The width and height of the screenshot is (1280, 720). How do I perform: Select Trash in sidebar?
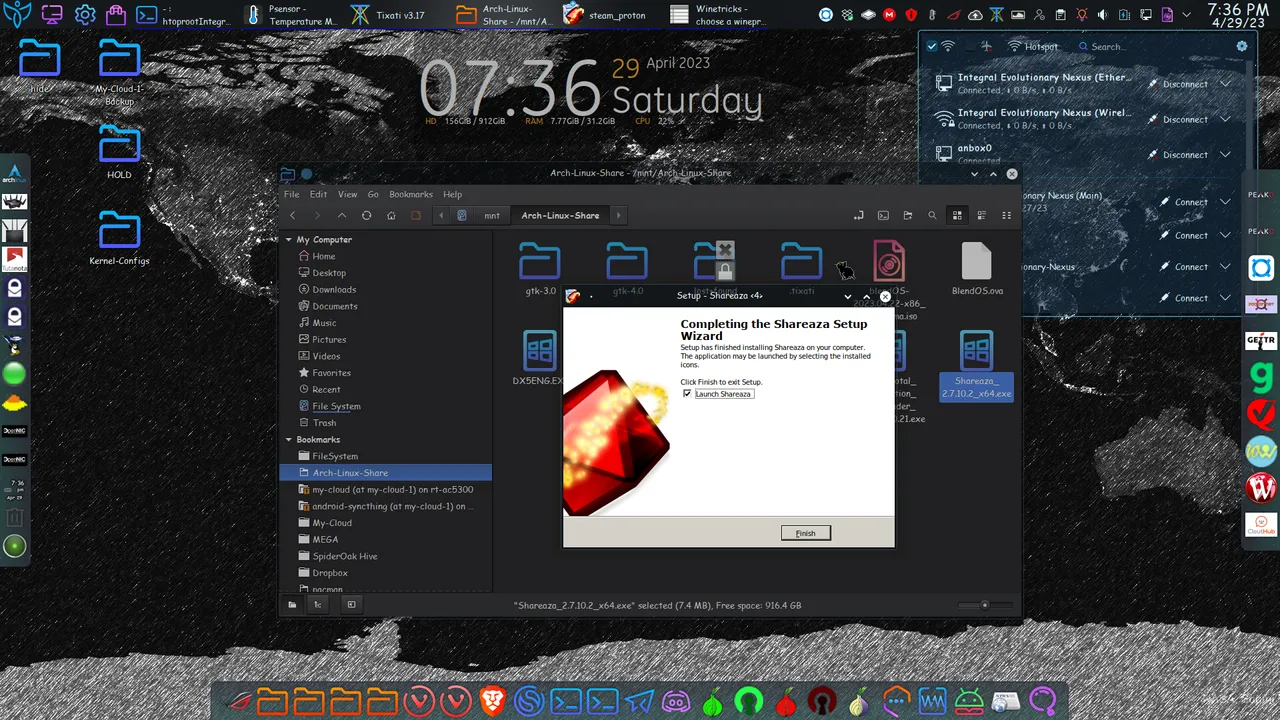(324, 423)
